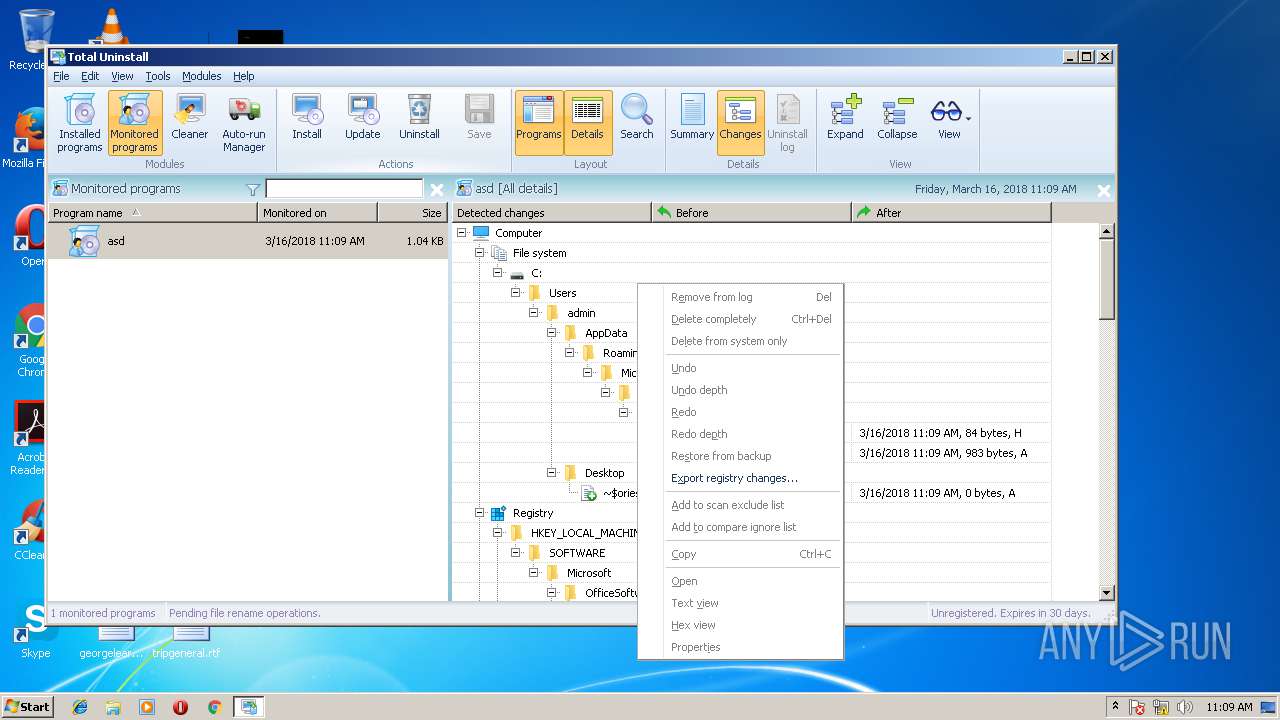Screen dimensions: 1280x720
Task: Open the Auto-run Manager module
Action: pos(244,123)
